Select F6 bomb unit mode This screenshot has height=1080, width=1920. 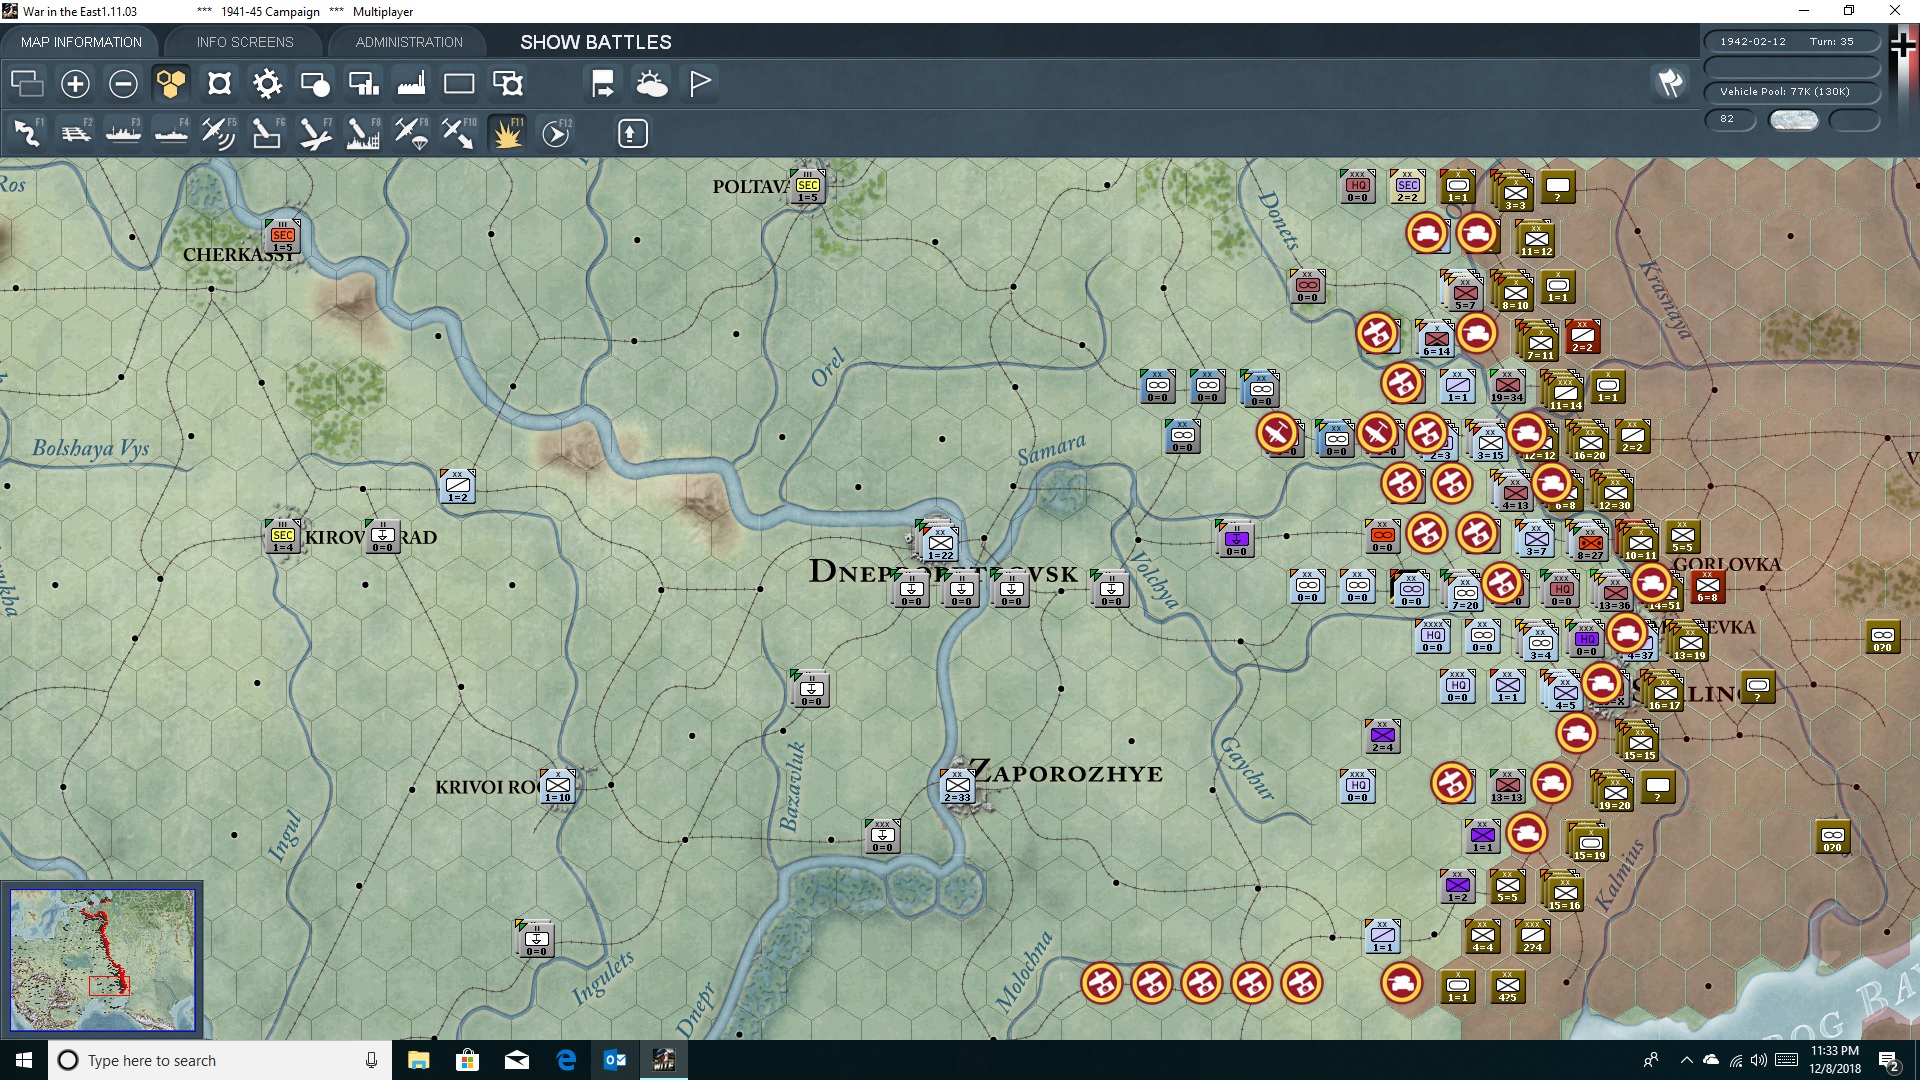(x=267, y=133)
